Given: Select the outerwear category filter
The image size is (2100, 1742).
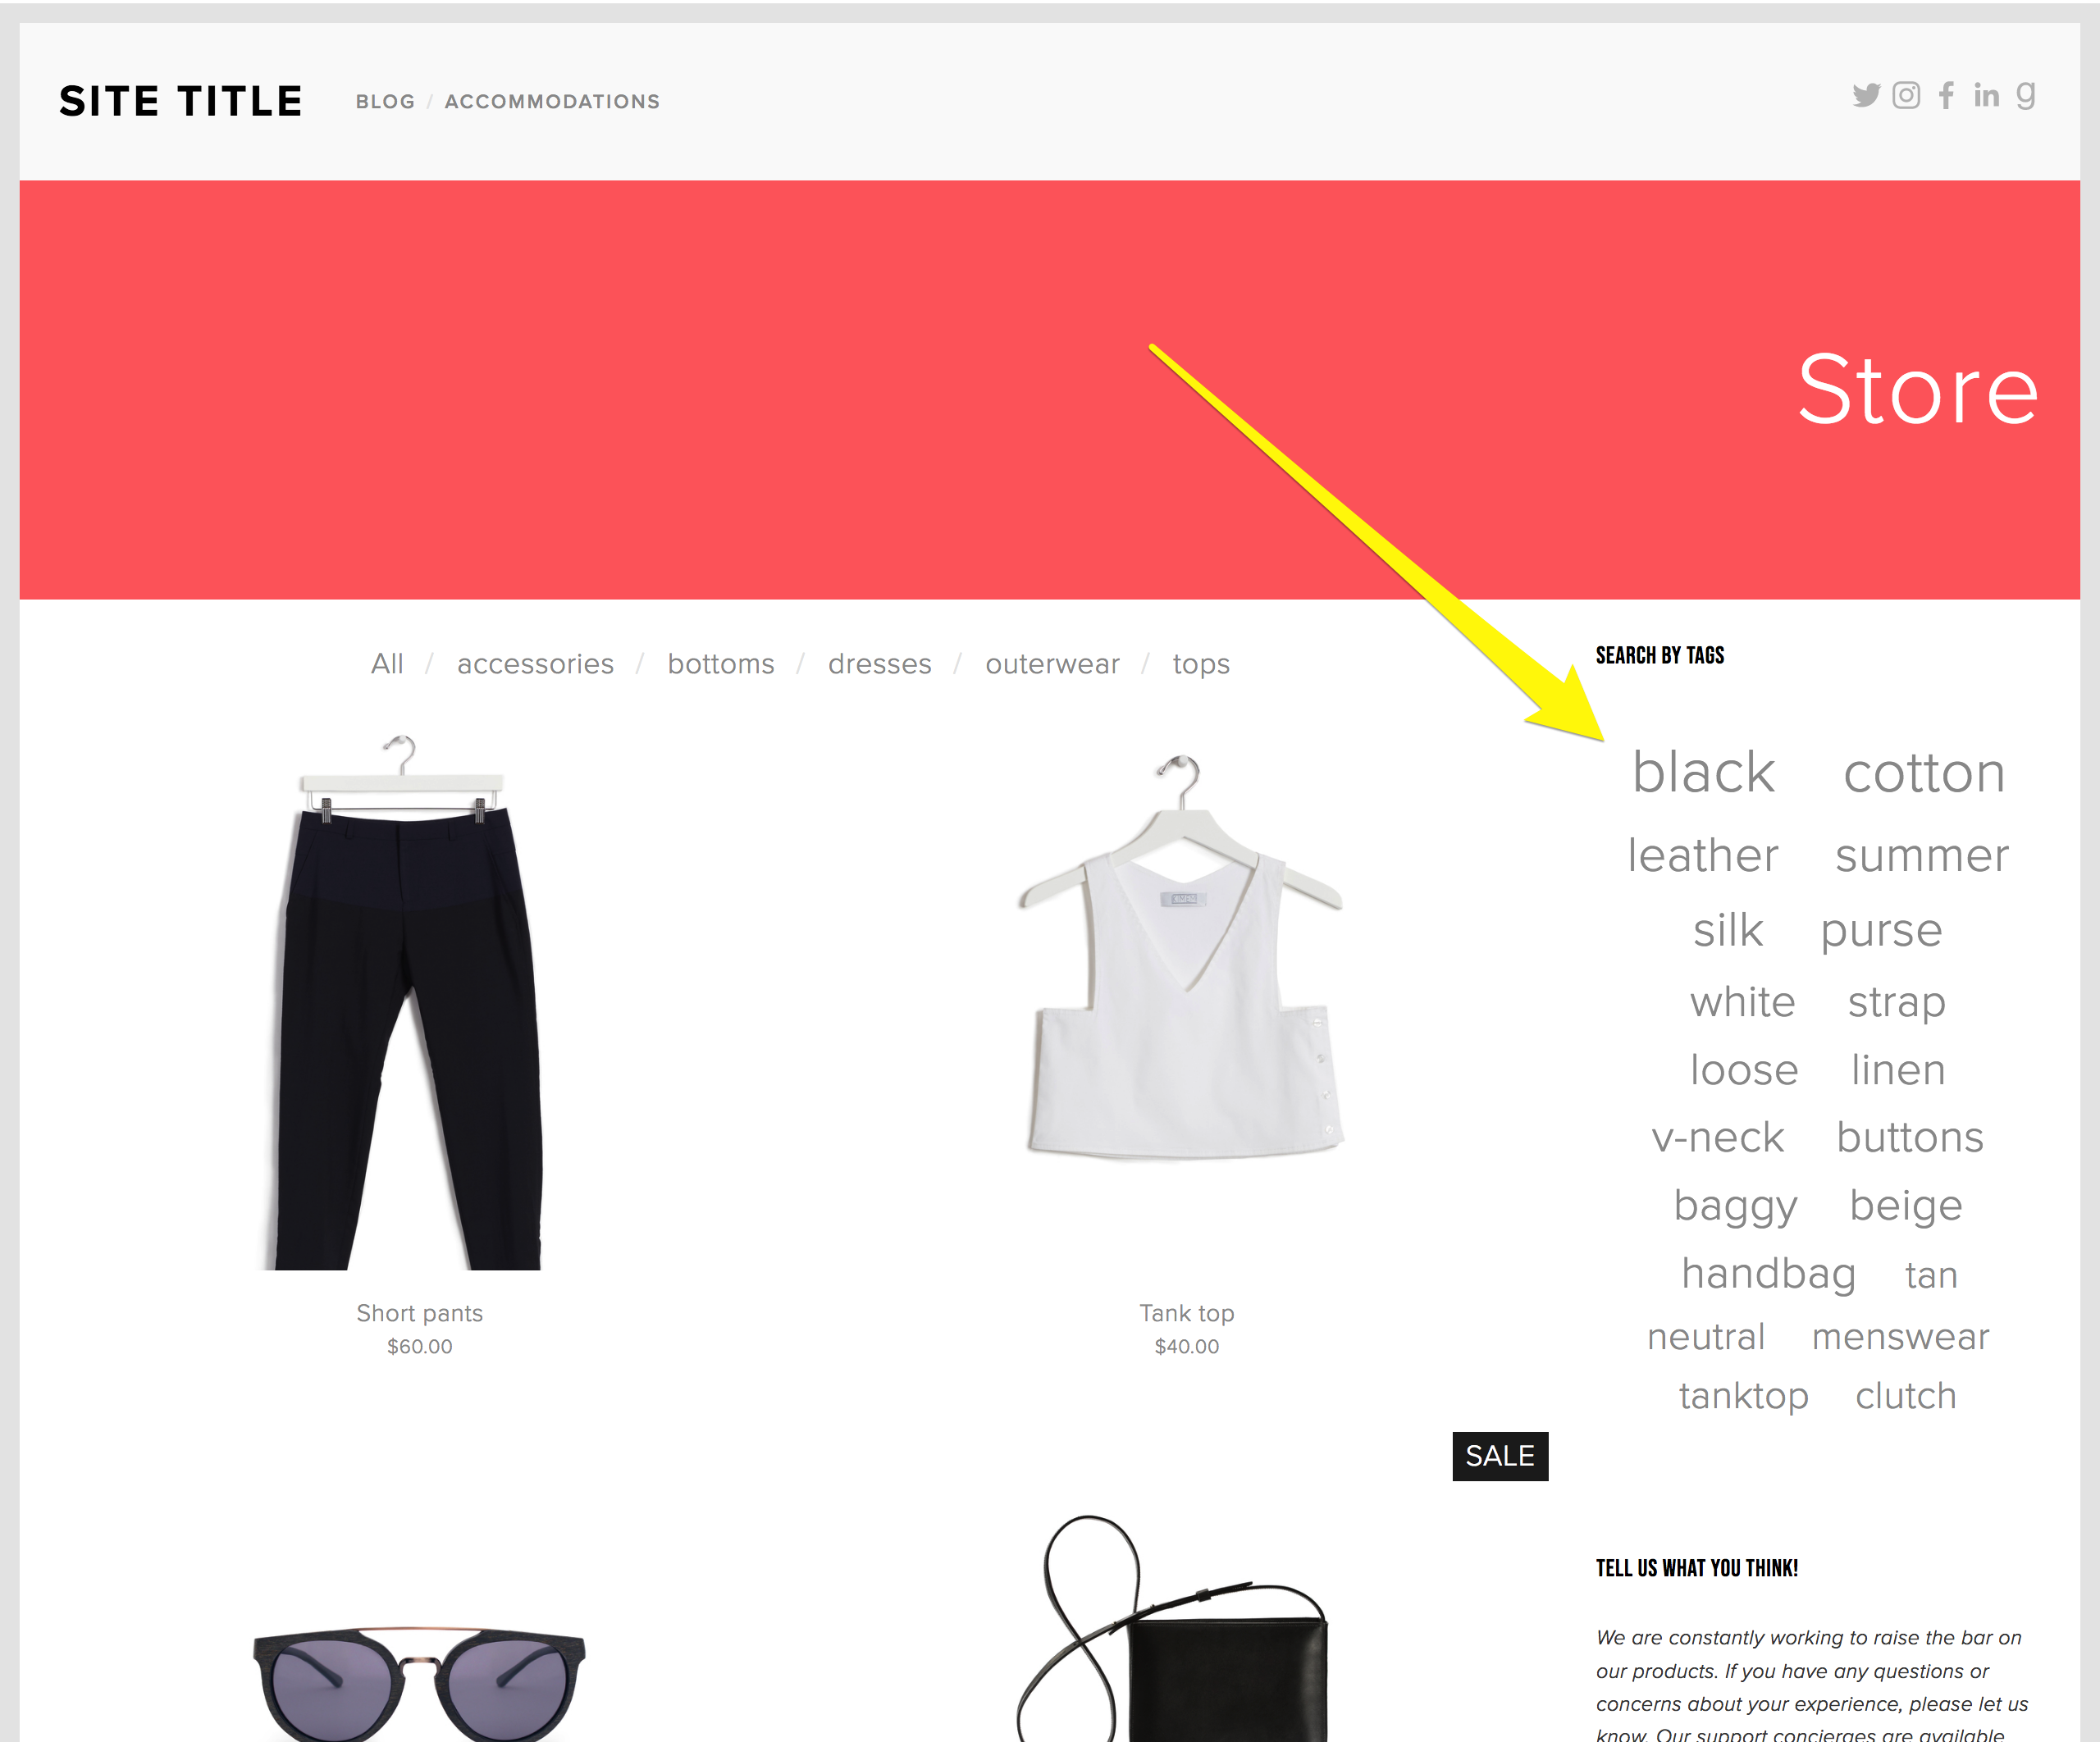Looking at the screenshot, I should tap(1052, 664).
